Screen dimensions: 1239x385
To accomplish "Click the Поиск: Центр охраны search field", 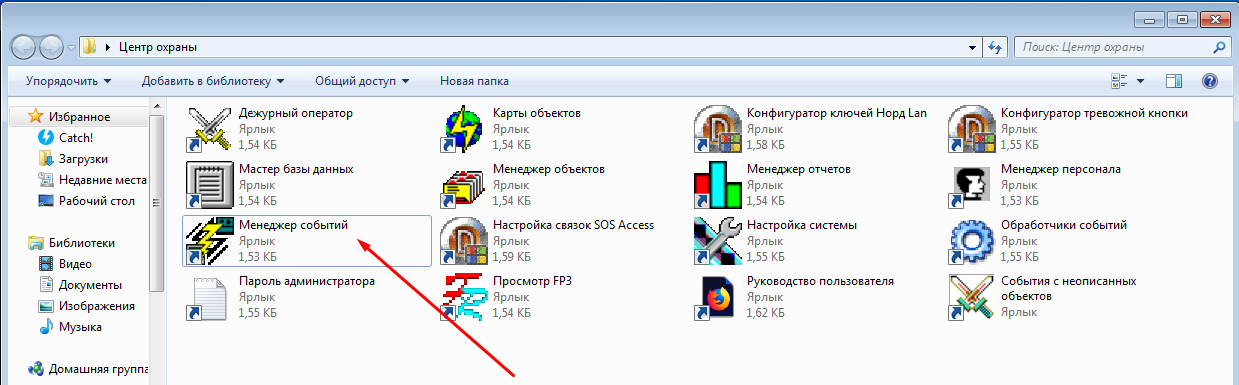I will [x=1122, y=47].
